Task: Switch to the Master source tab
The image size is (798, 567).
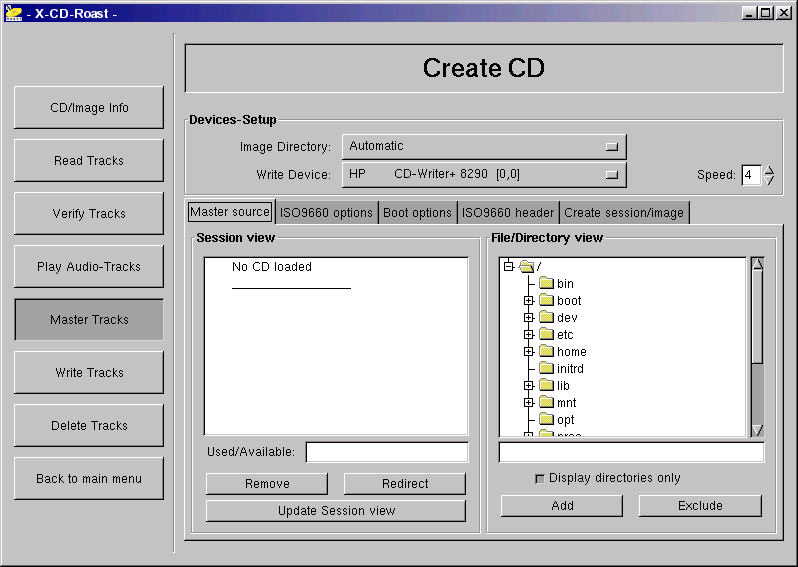Action: pos(230,212)
